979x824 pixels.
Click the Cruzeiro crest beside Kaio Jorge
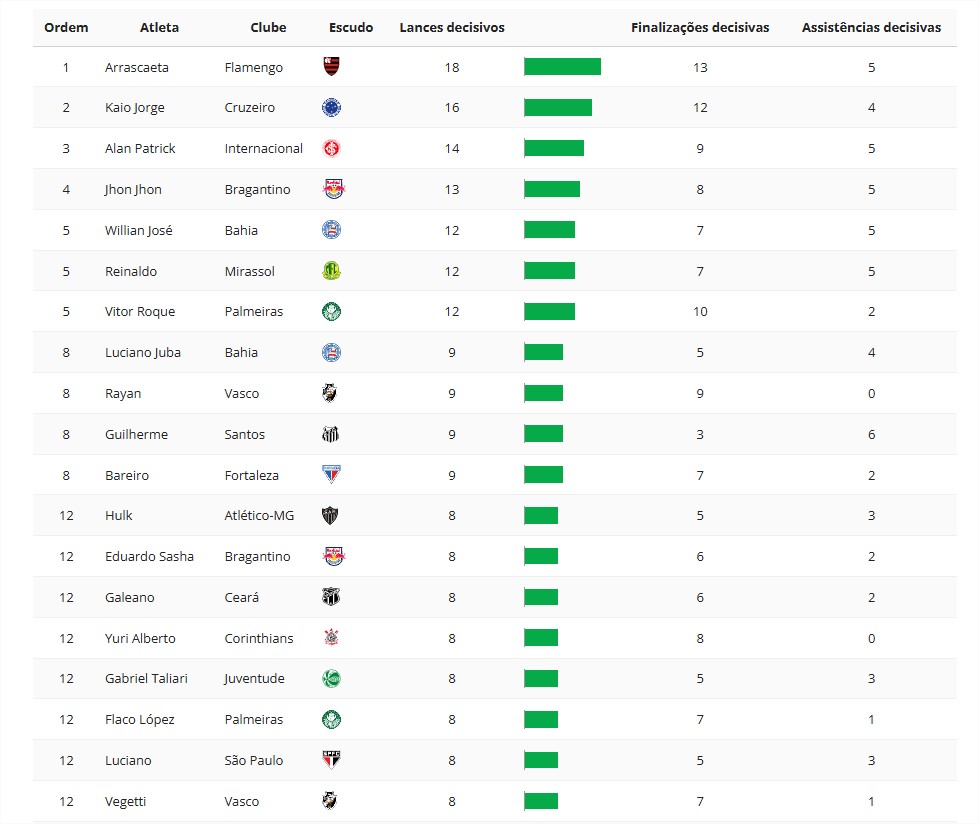coord(332,108)
